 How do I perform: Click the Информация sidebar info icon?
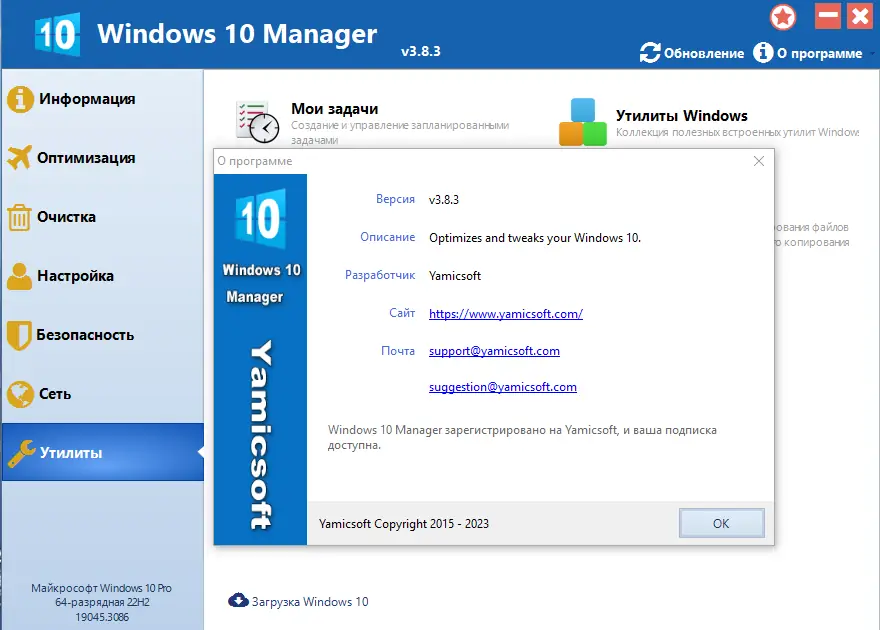tap(20, 99)
